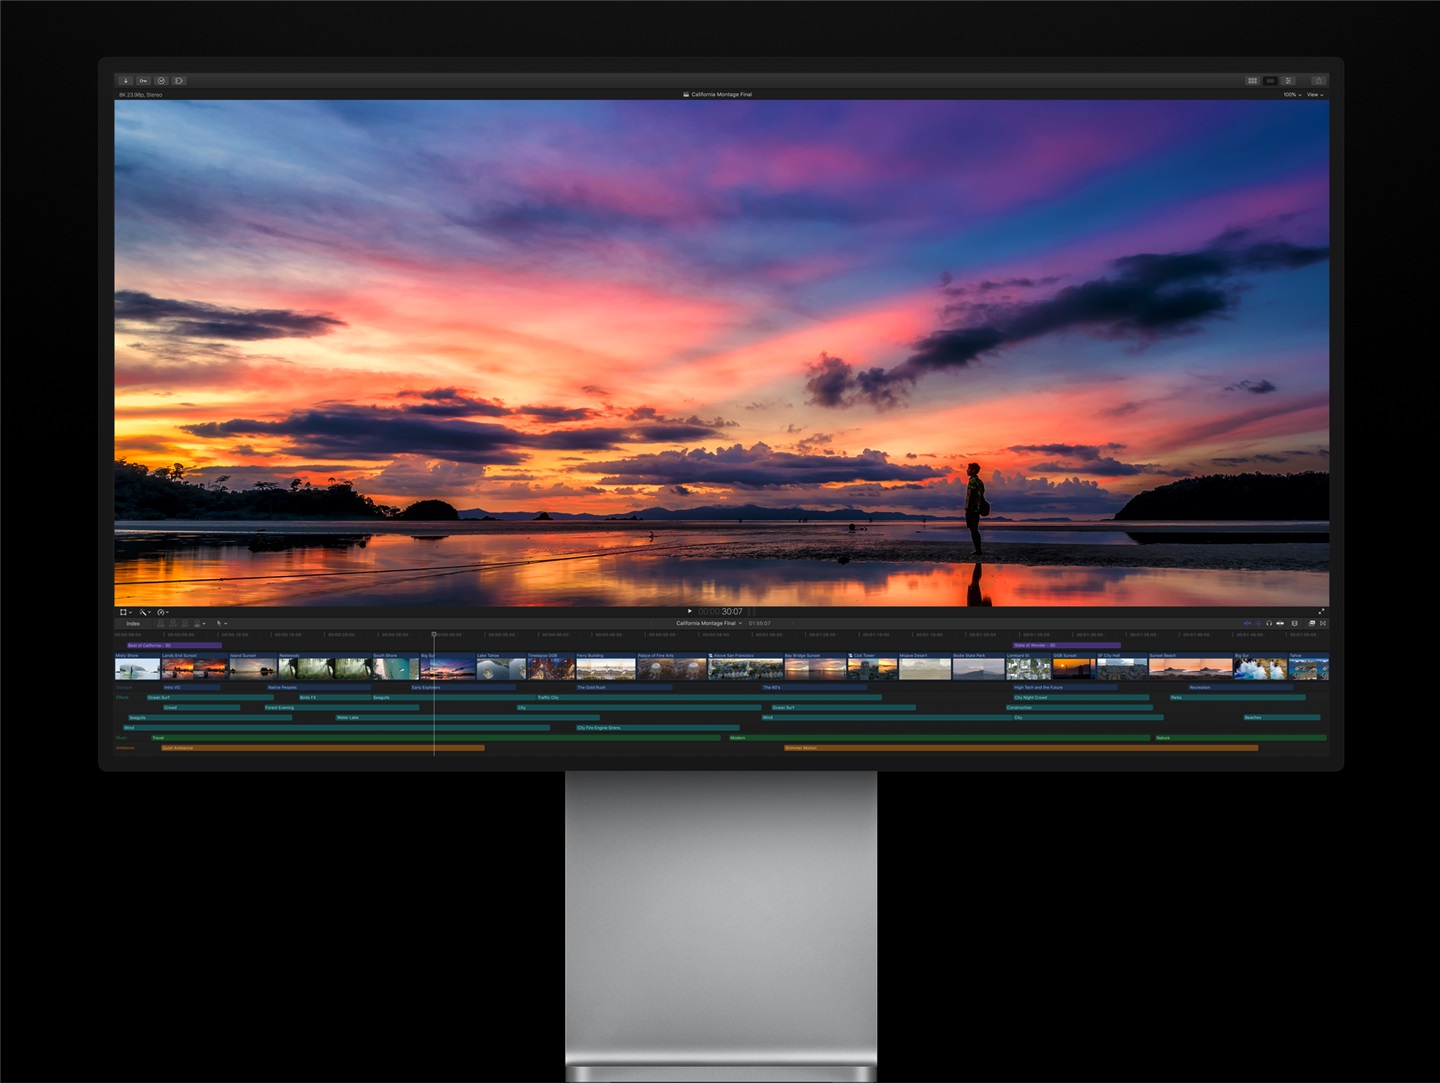The image size is (1440, 1083).
Task: Open the extensions icon in the top toolbar
Action: pyautogui.click(x=179, y=80)
